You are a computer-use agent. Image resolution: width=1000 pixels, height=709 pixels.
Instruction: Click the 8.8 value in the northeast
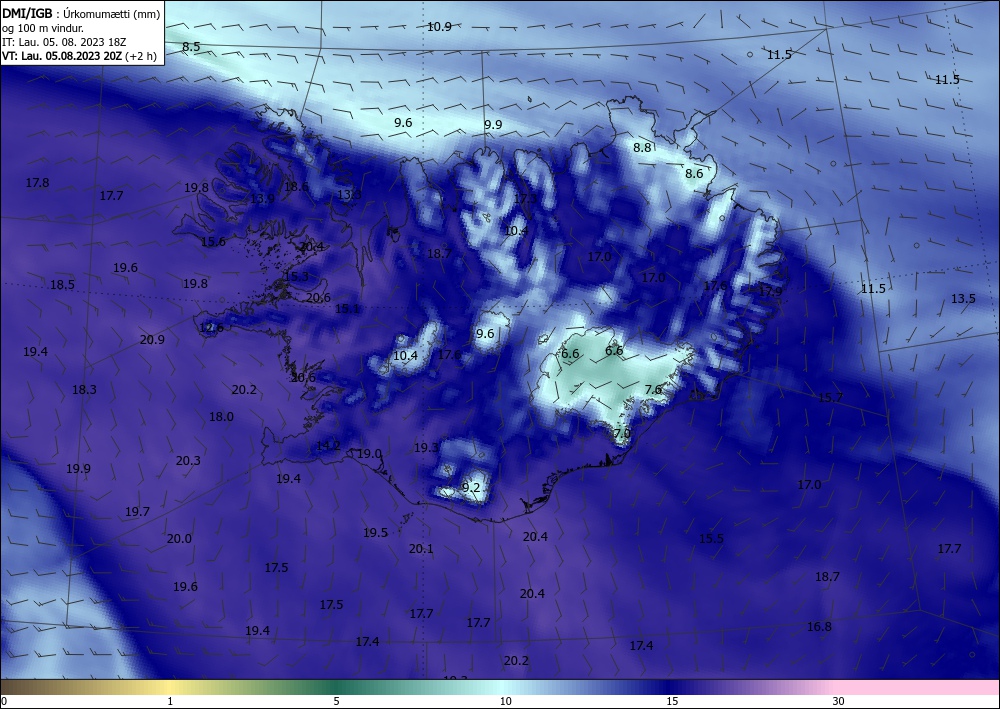click(x=642, y=148)
